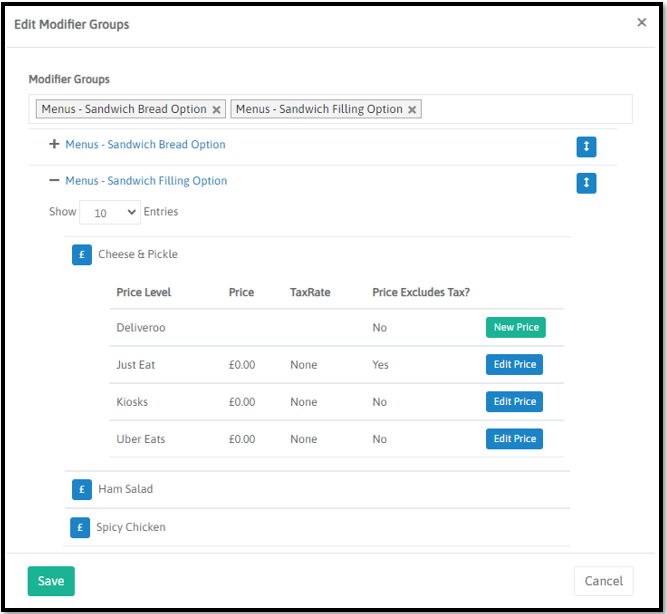This screenshot has width=667, height=614.
Task: Cancel editing modifier groups
Action: point(603,581)
